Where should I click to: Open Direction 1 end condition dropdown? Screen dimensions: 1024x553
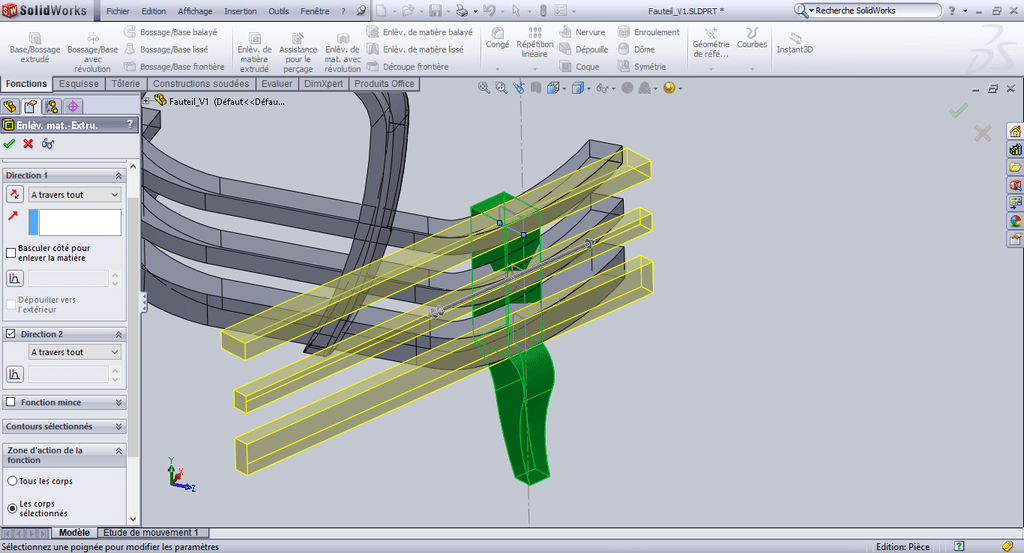pyautogui.click(x=74, y=195)
